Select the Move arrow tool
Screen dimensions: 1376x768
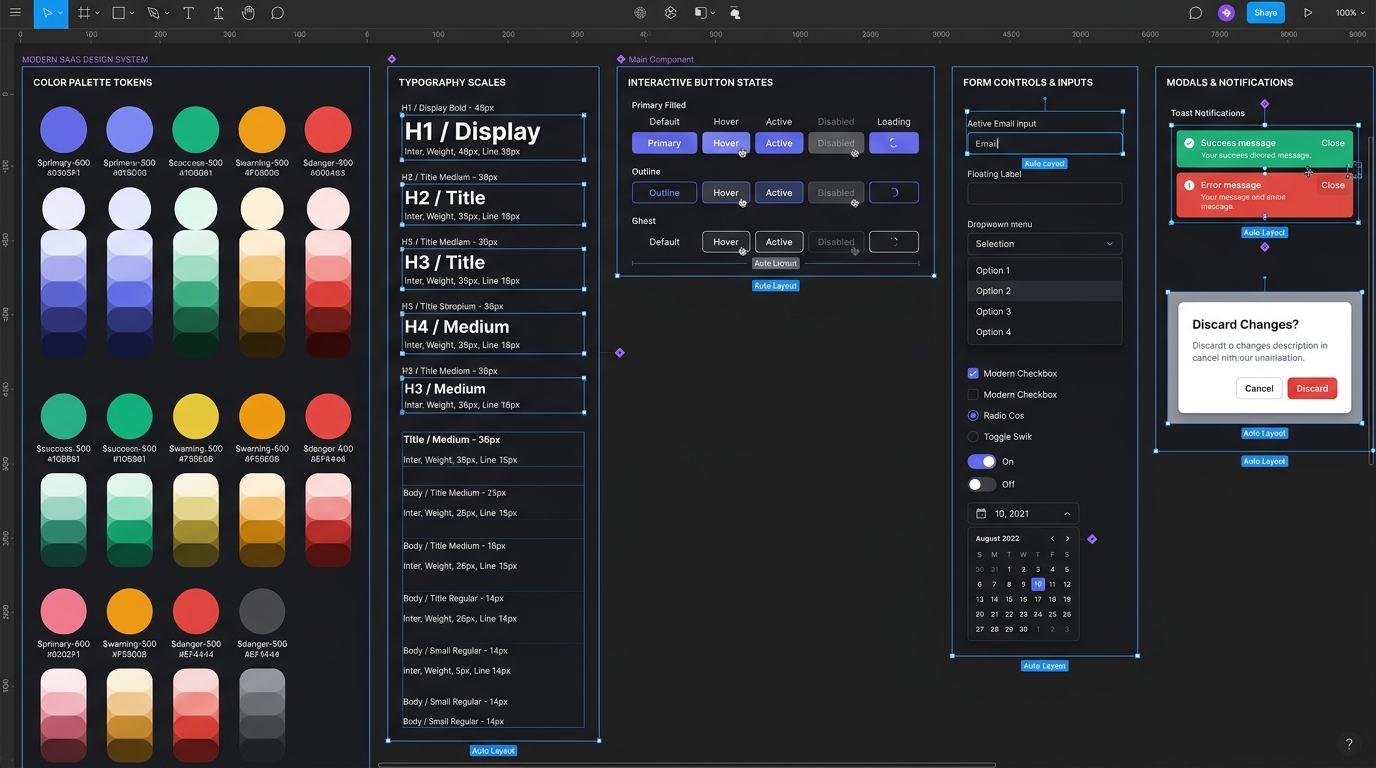[x=47, y=13]
